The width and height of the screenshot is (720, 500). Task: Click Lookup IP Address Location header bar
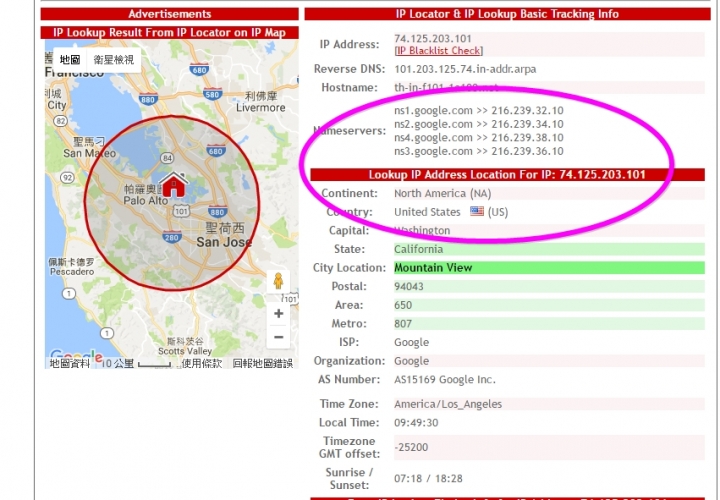coord(507,174)
